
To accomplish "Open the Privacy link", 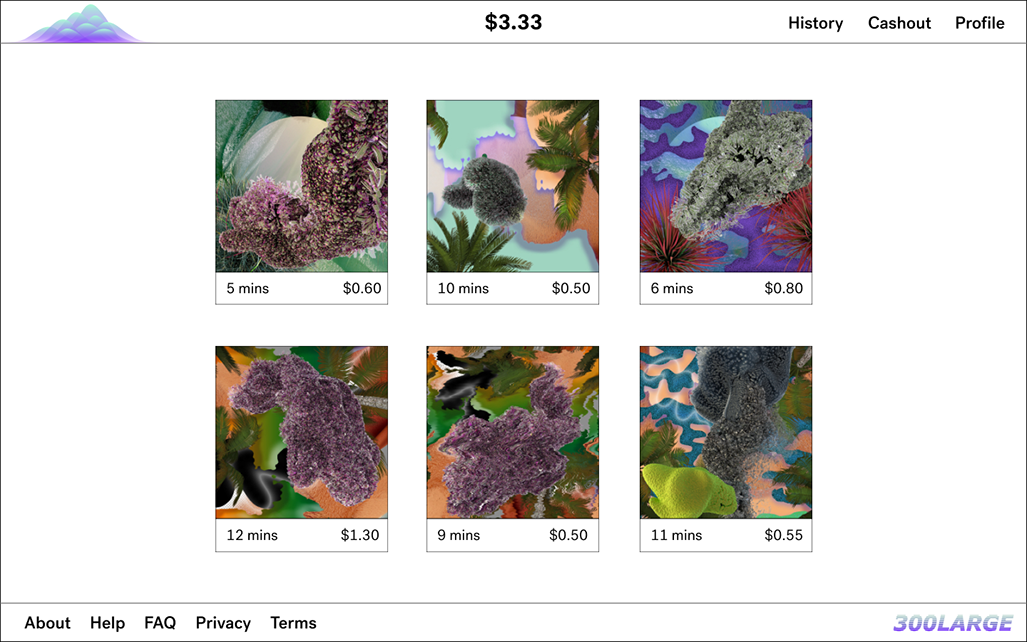I will pos(223,623).
